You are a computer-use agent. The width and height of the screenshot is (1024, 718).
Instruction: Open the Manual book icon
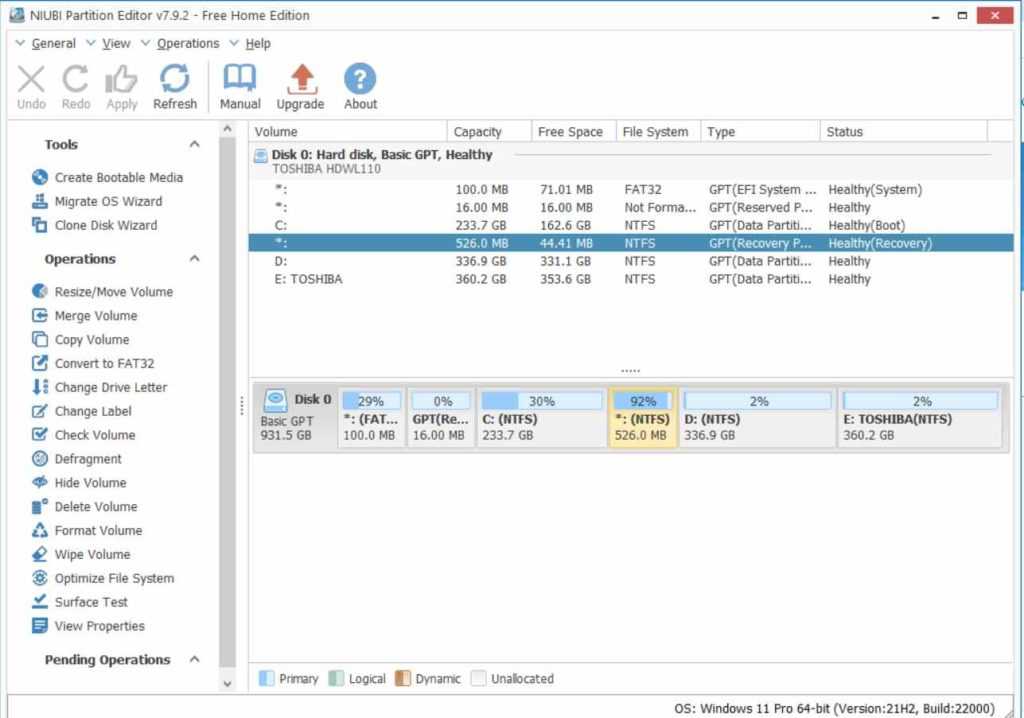(240, 78)
